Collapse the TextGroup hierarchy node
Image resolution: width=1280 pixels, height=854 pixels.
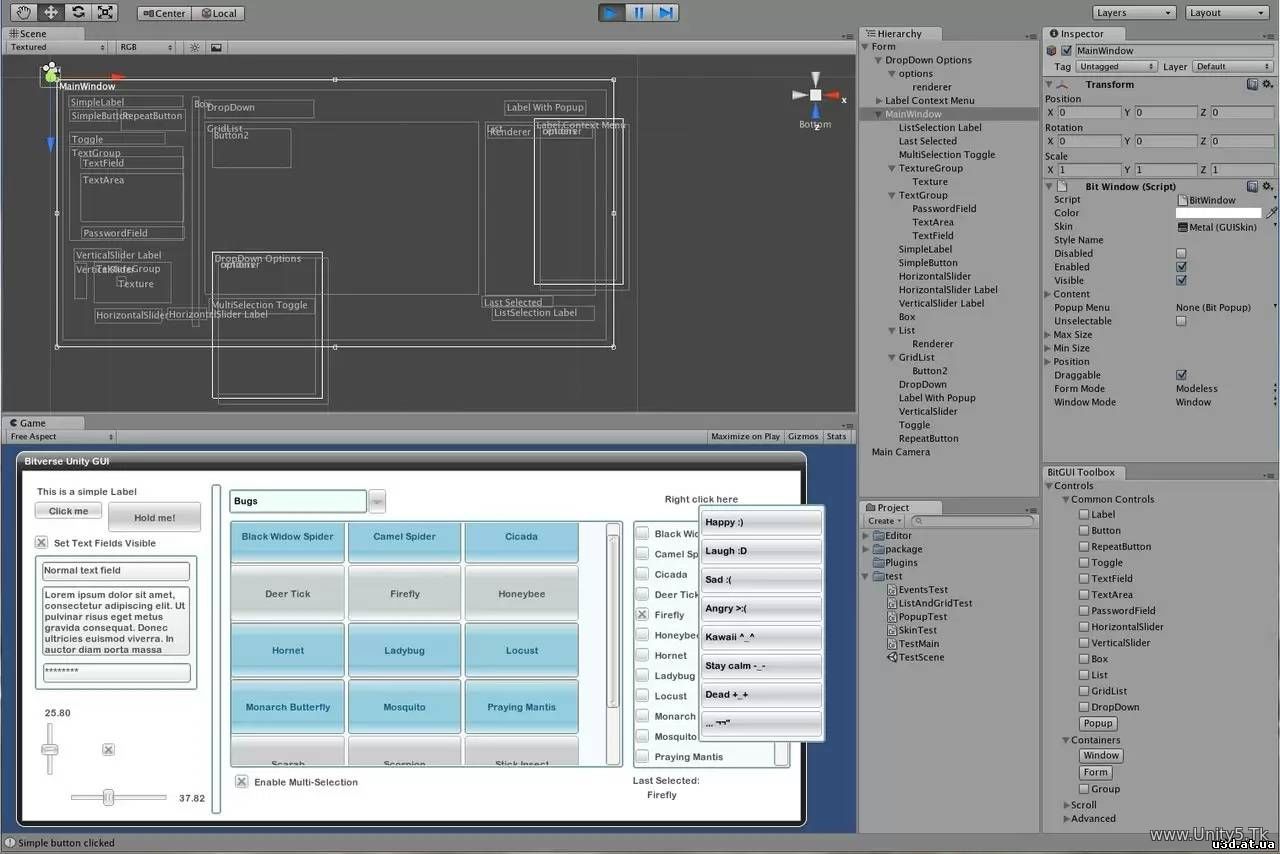(891, 195)
